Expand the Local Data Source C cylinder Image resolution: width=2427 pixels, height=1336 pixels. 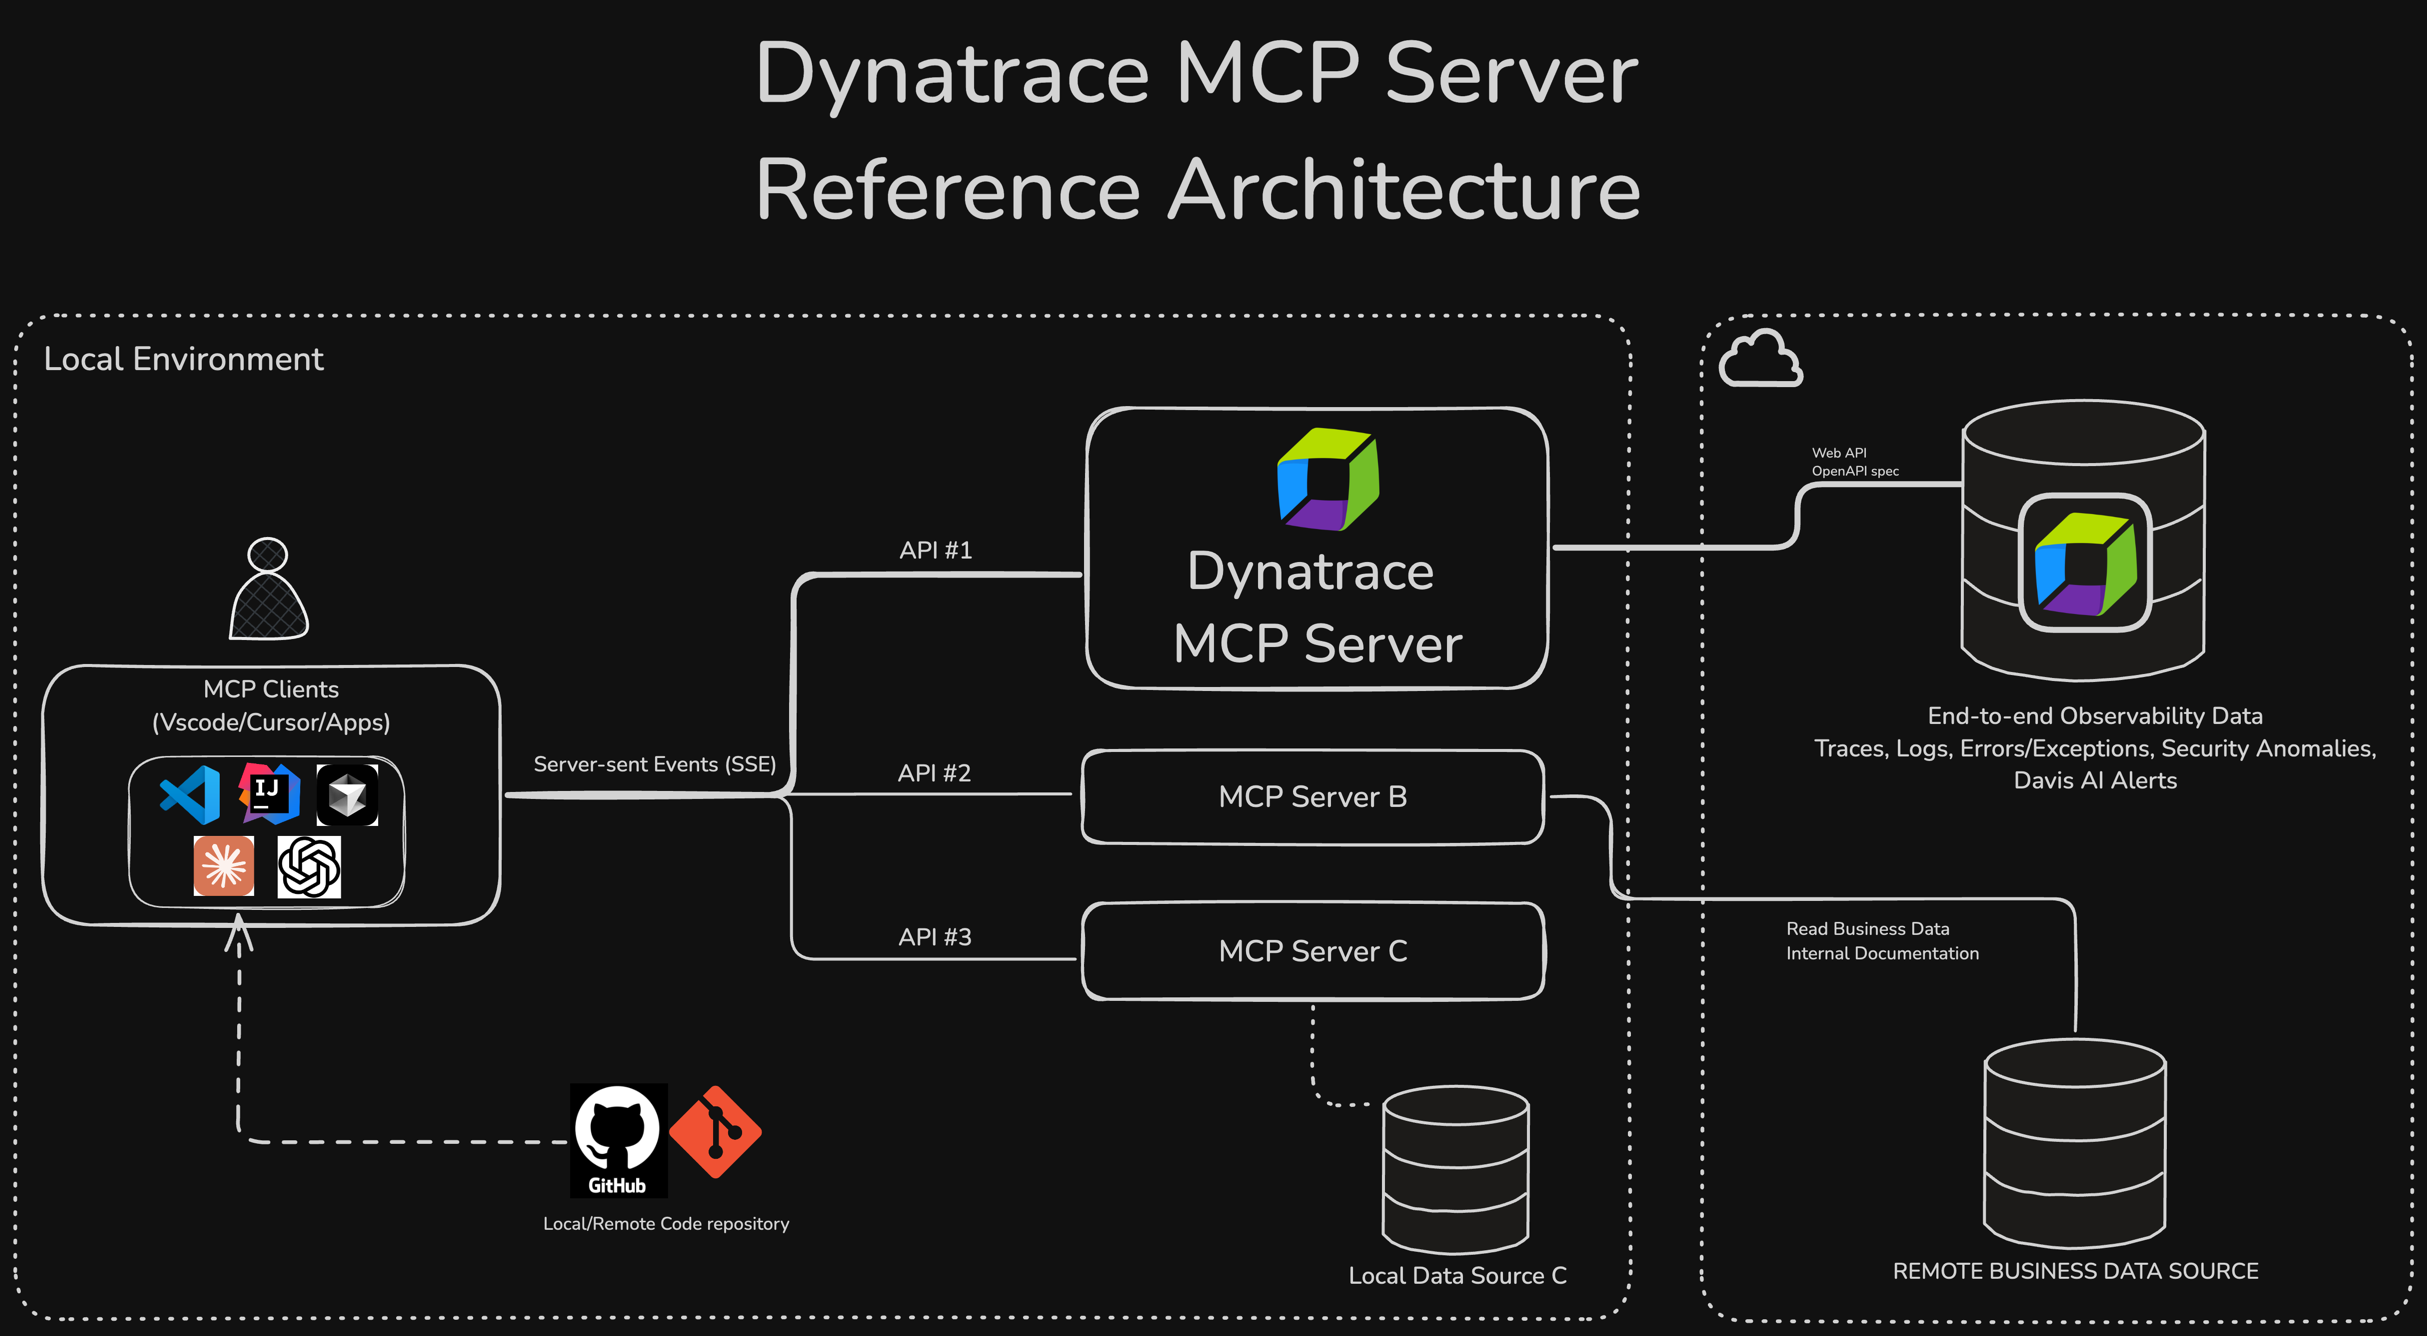(x=1455, y=1170)
